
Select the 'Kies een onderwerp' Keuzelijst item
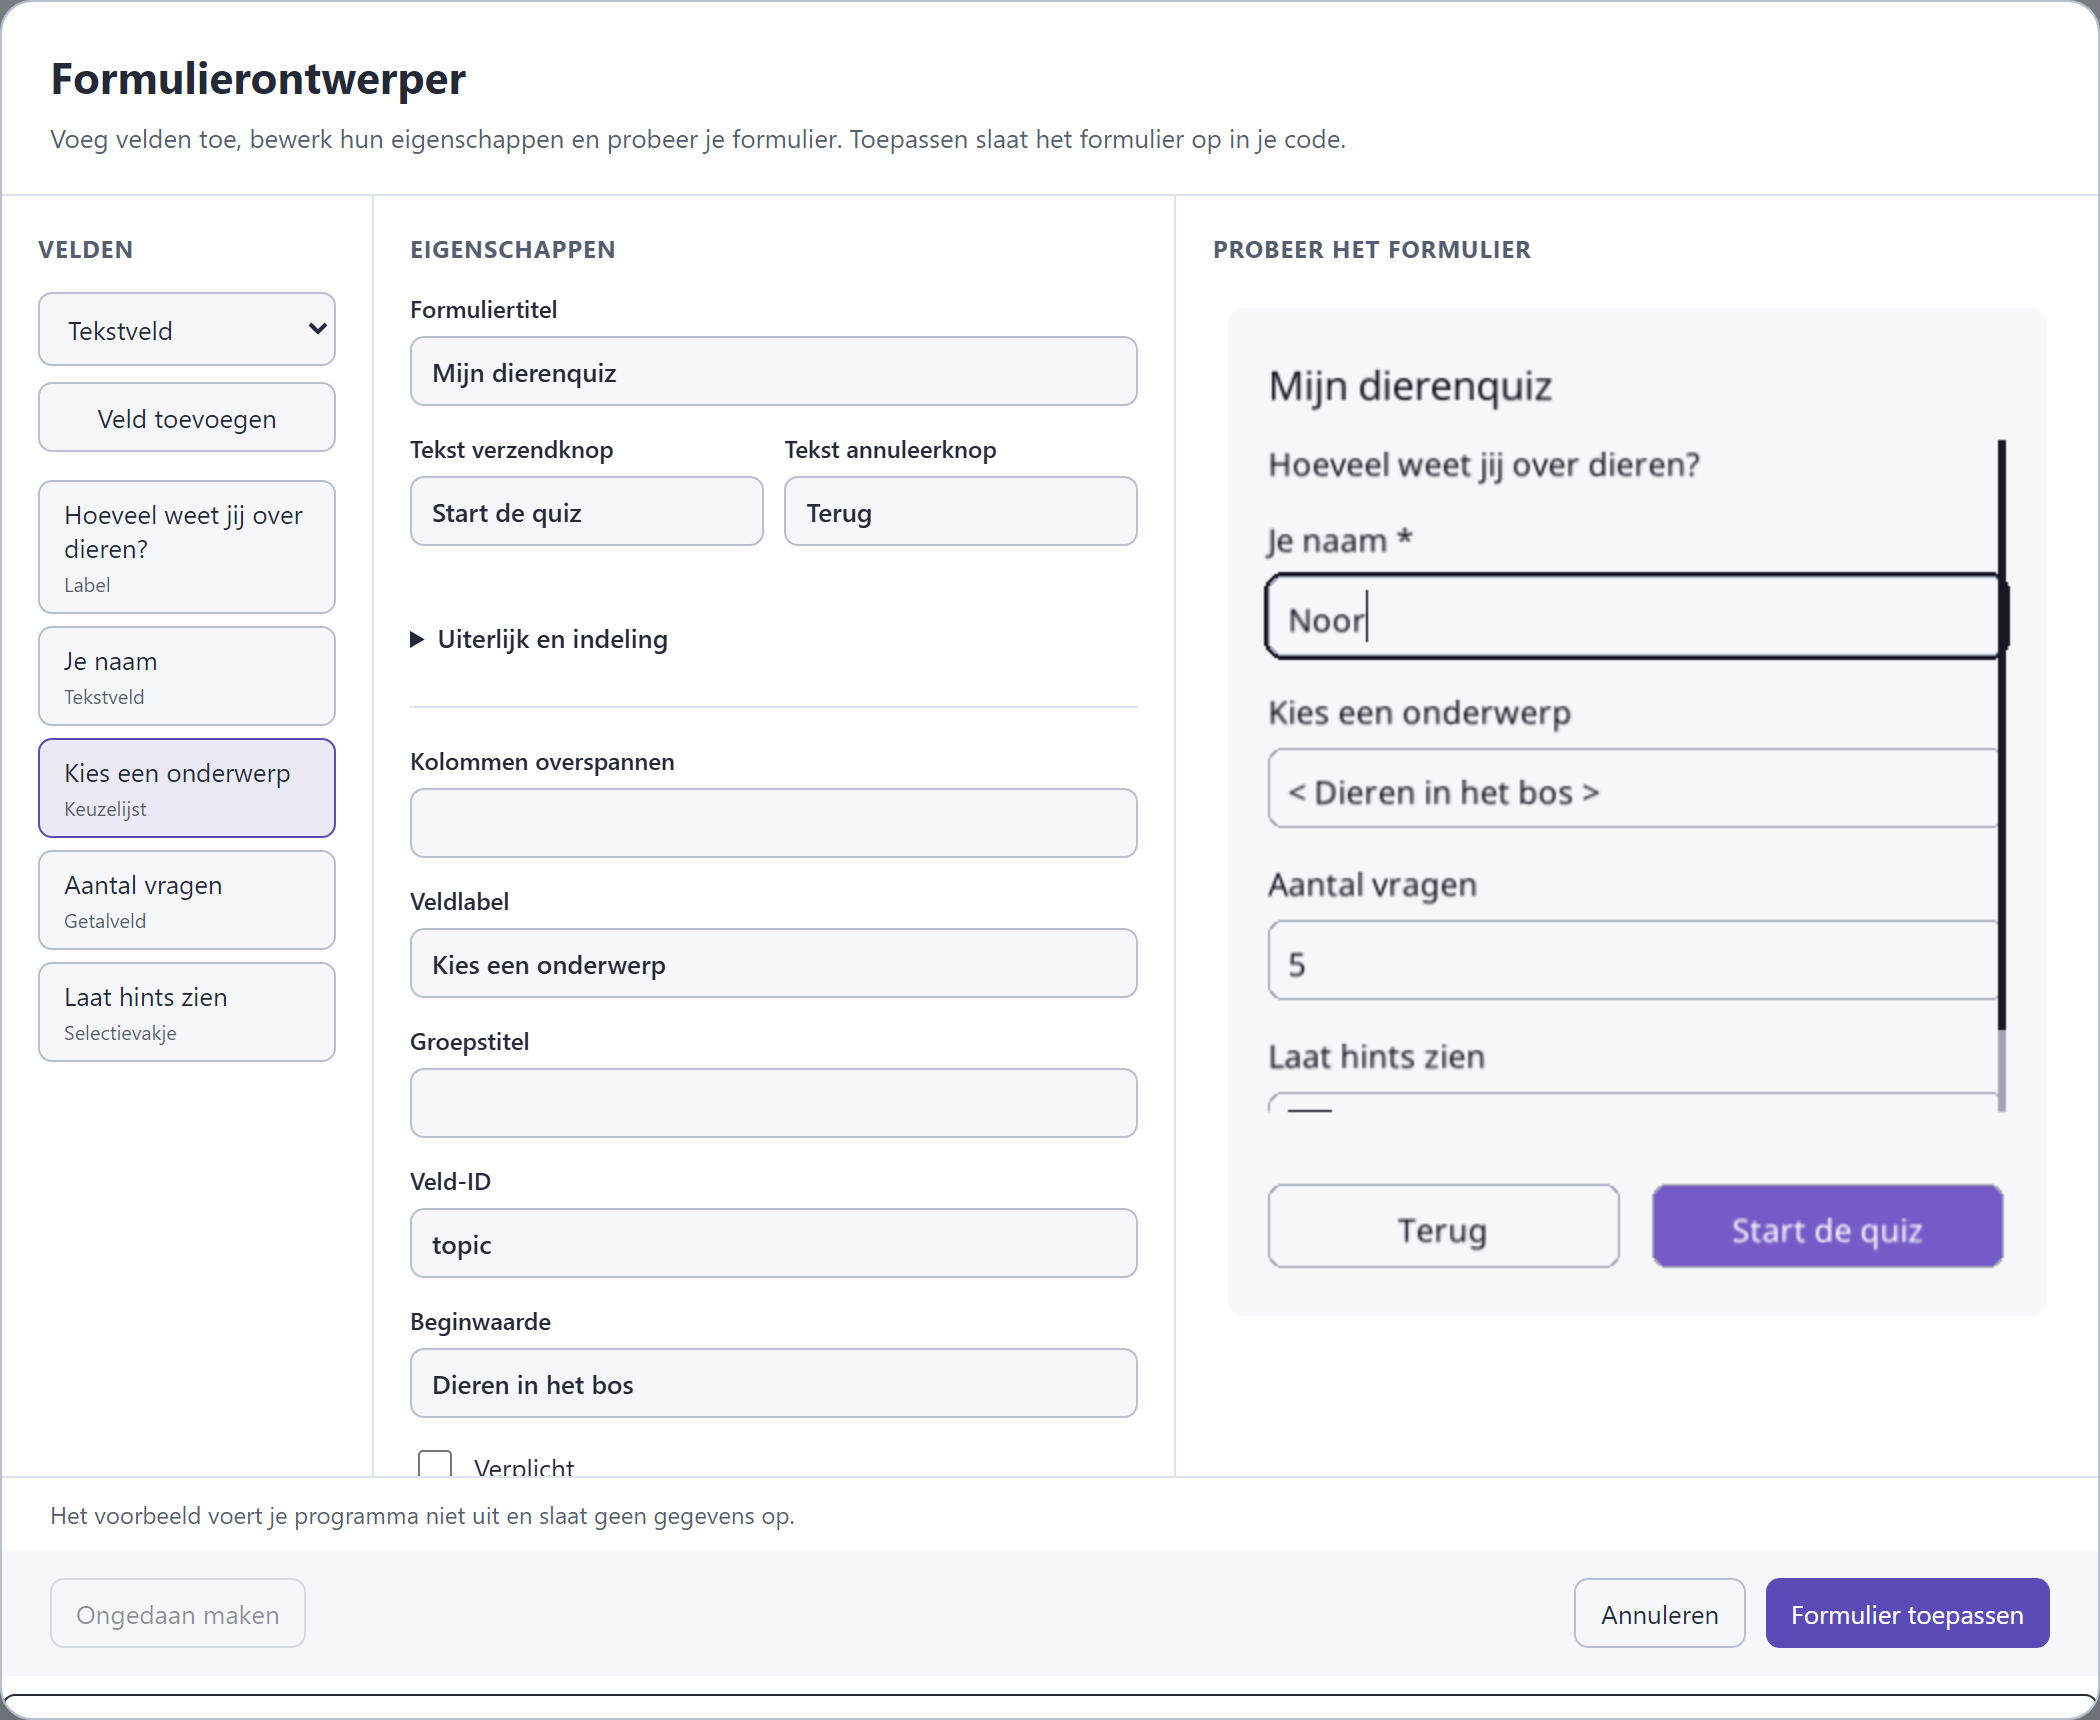tap(187, 788)
